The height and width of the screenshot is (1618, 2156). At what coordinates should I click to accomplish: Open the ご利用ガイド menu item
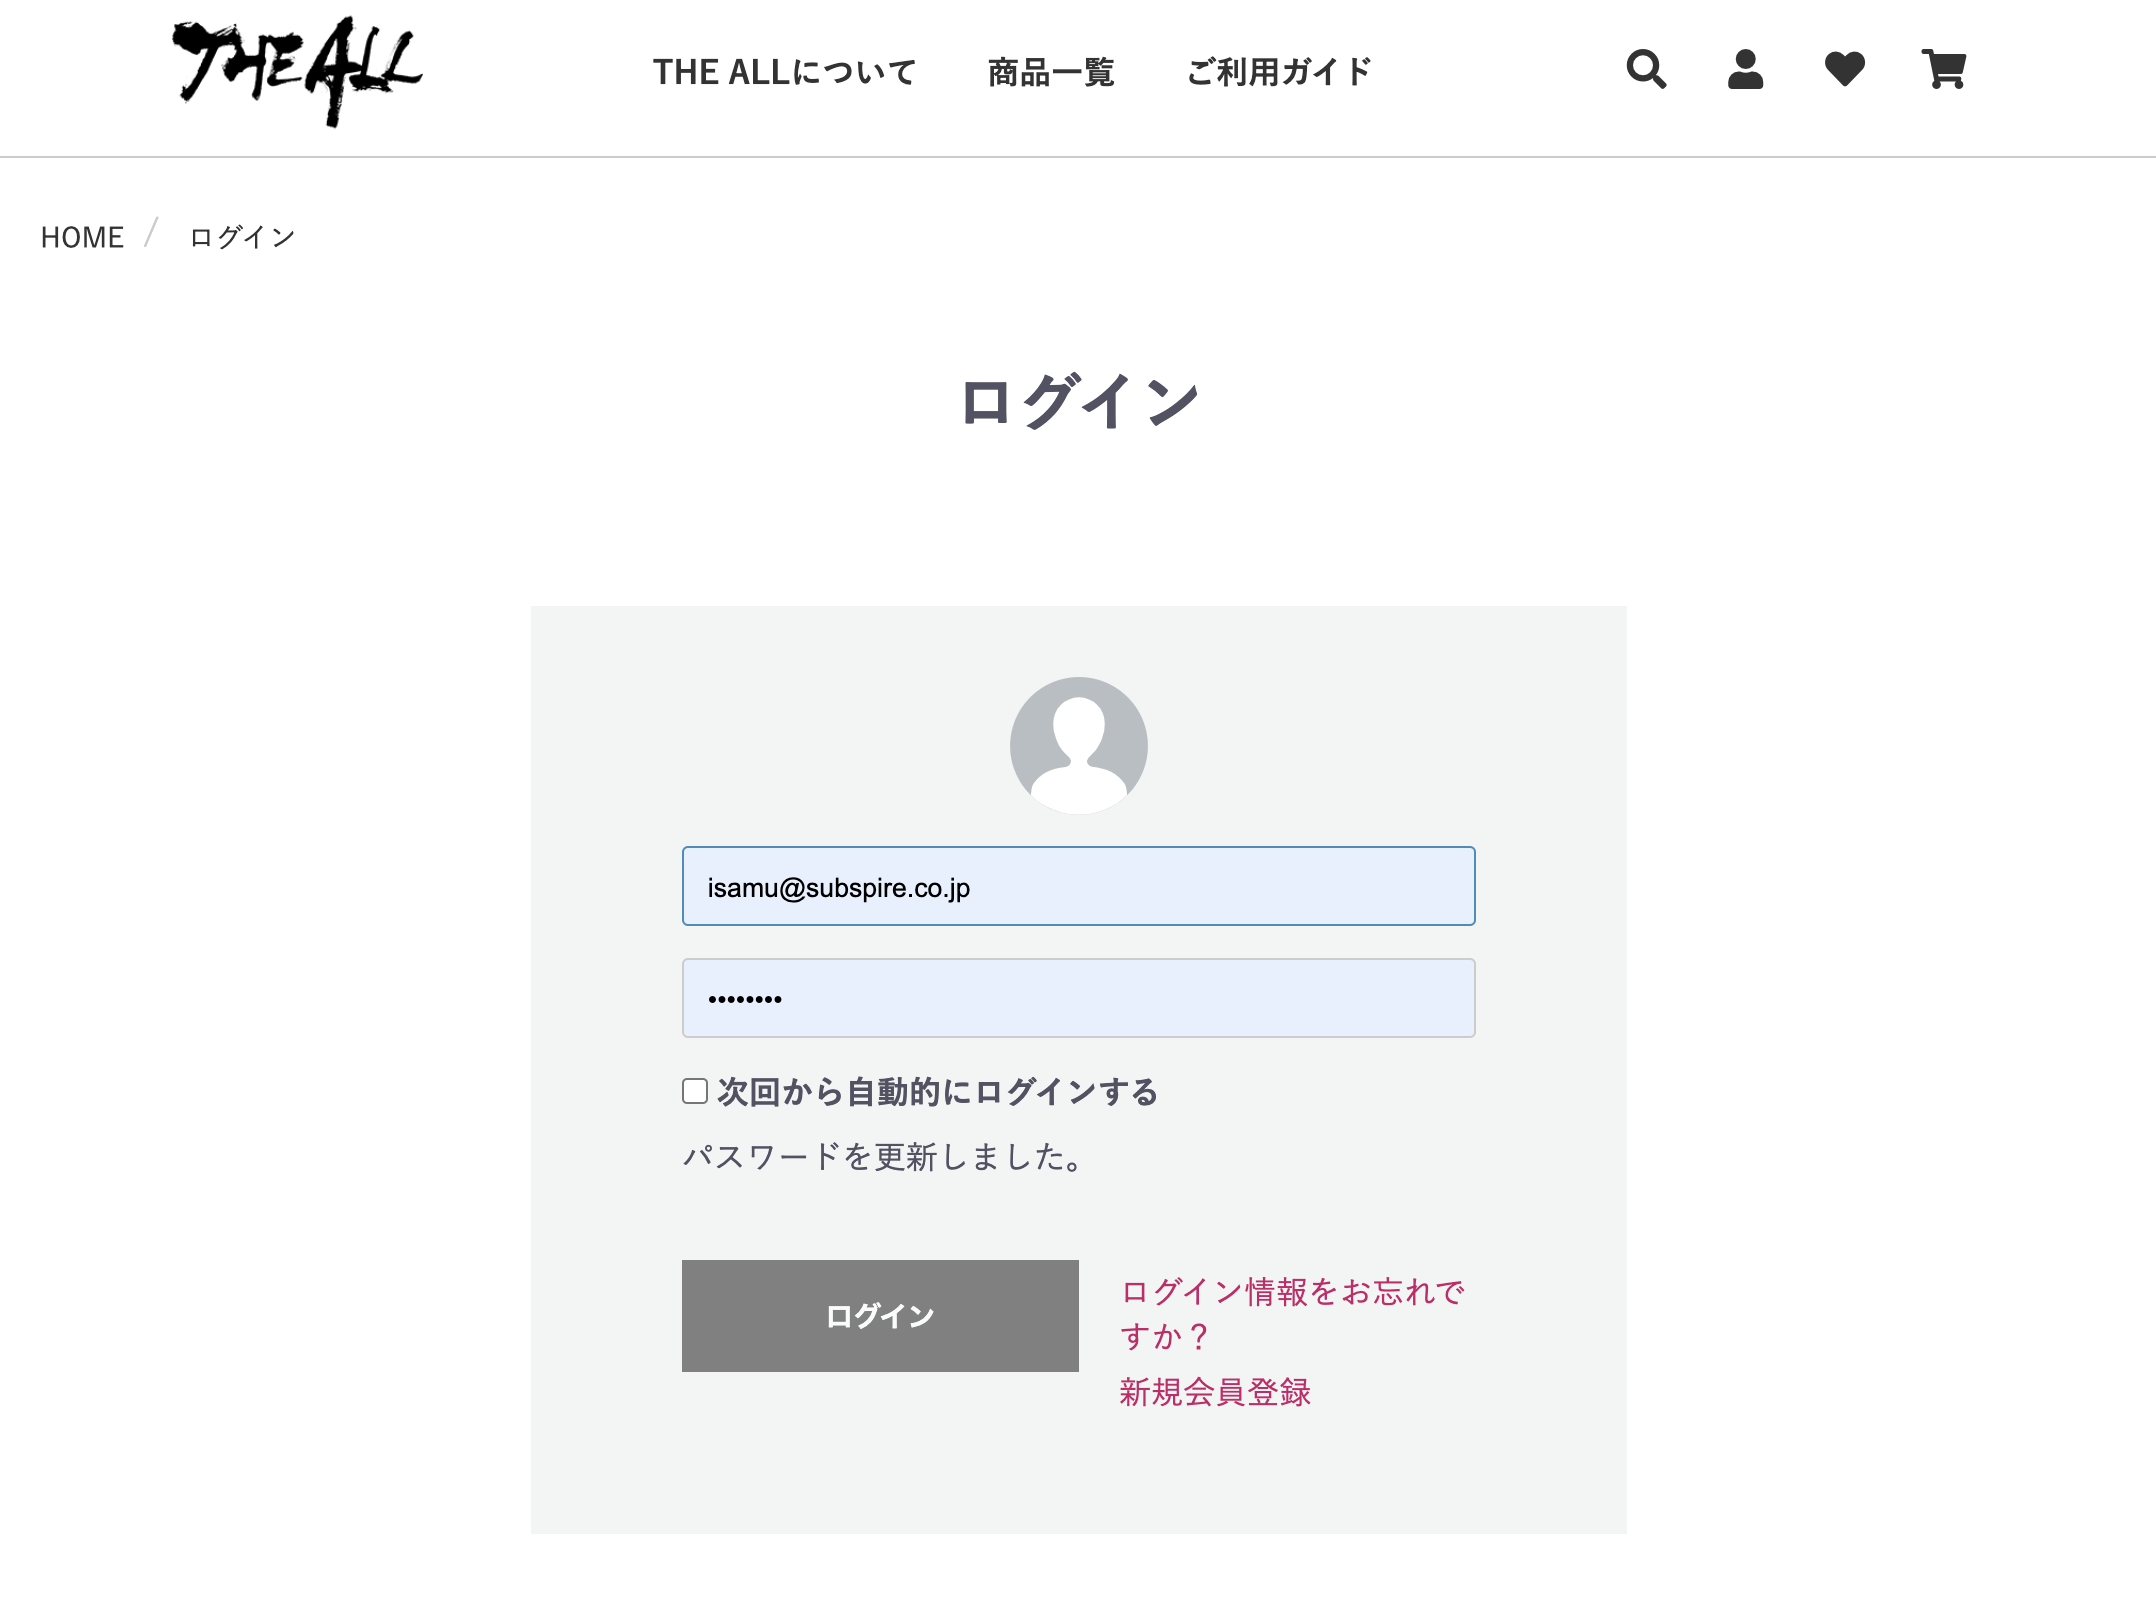pyautogui.click(x=1279, y=72)
